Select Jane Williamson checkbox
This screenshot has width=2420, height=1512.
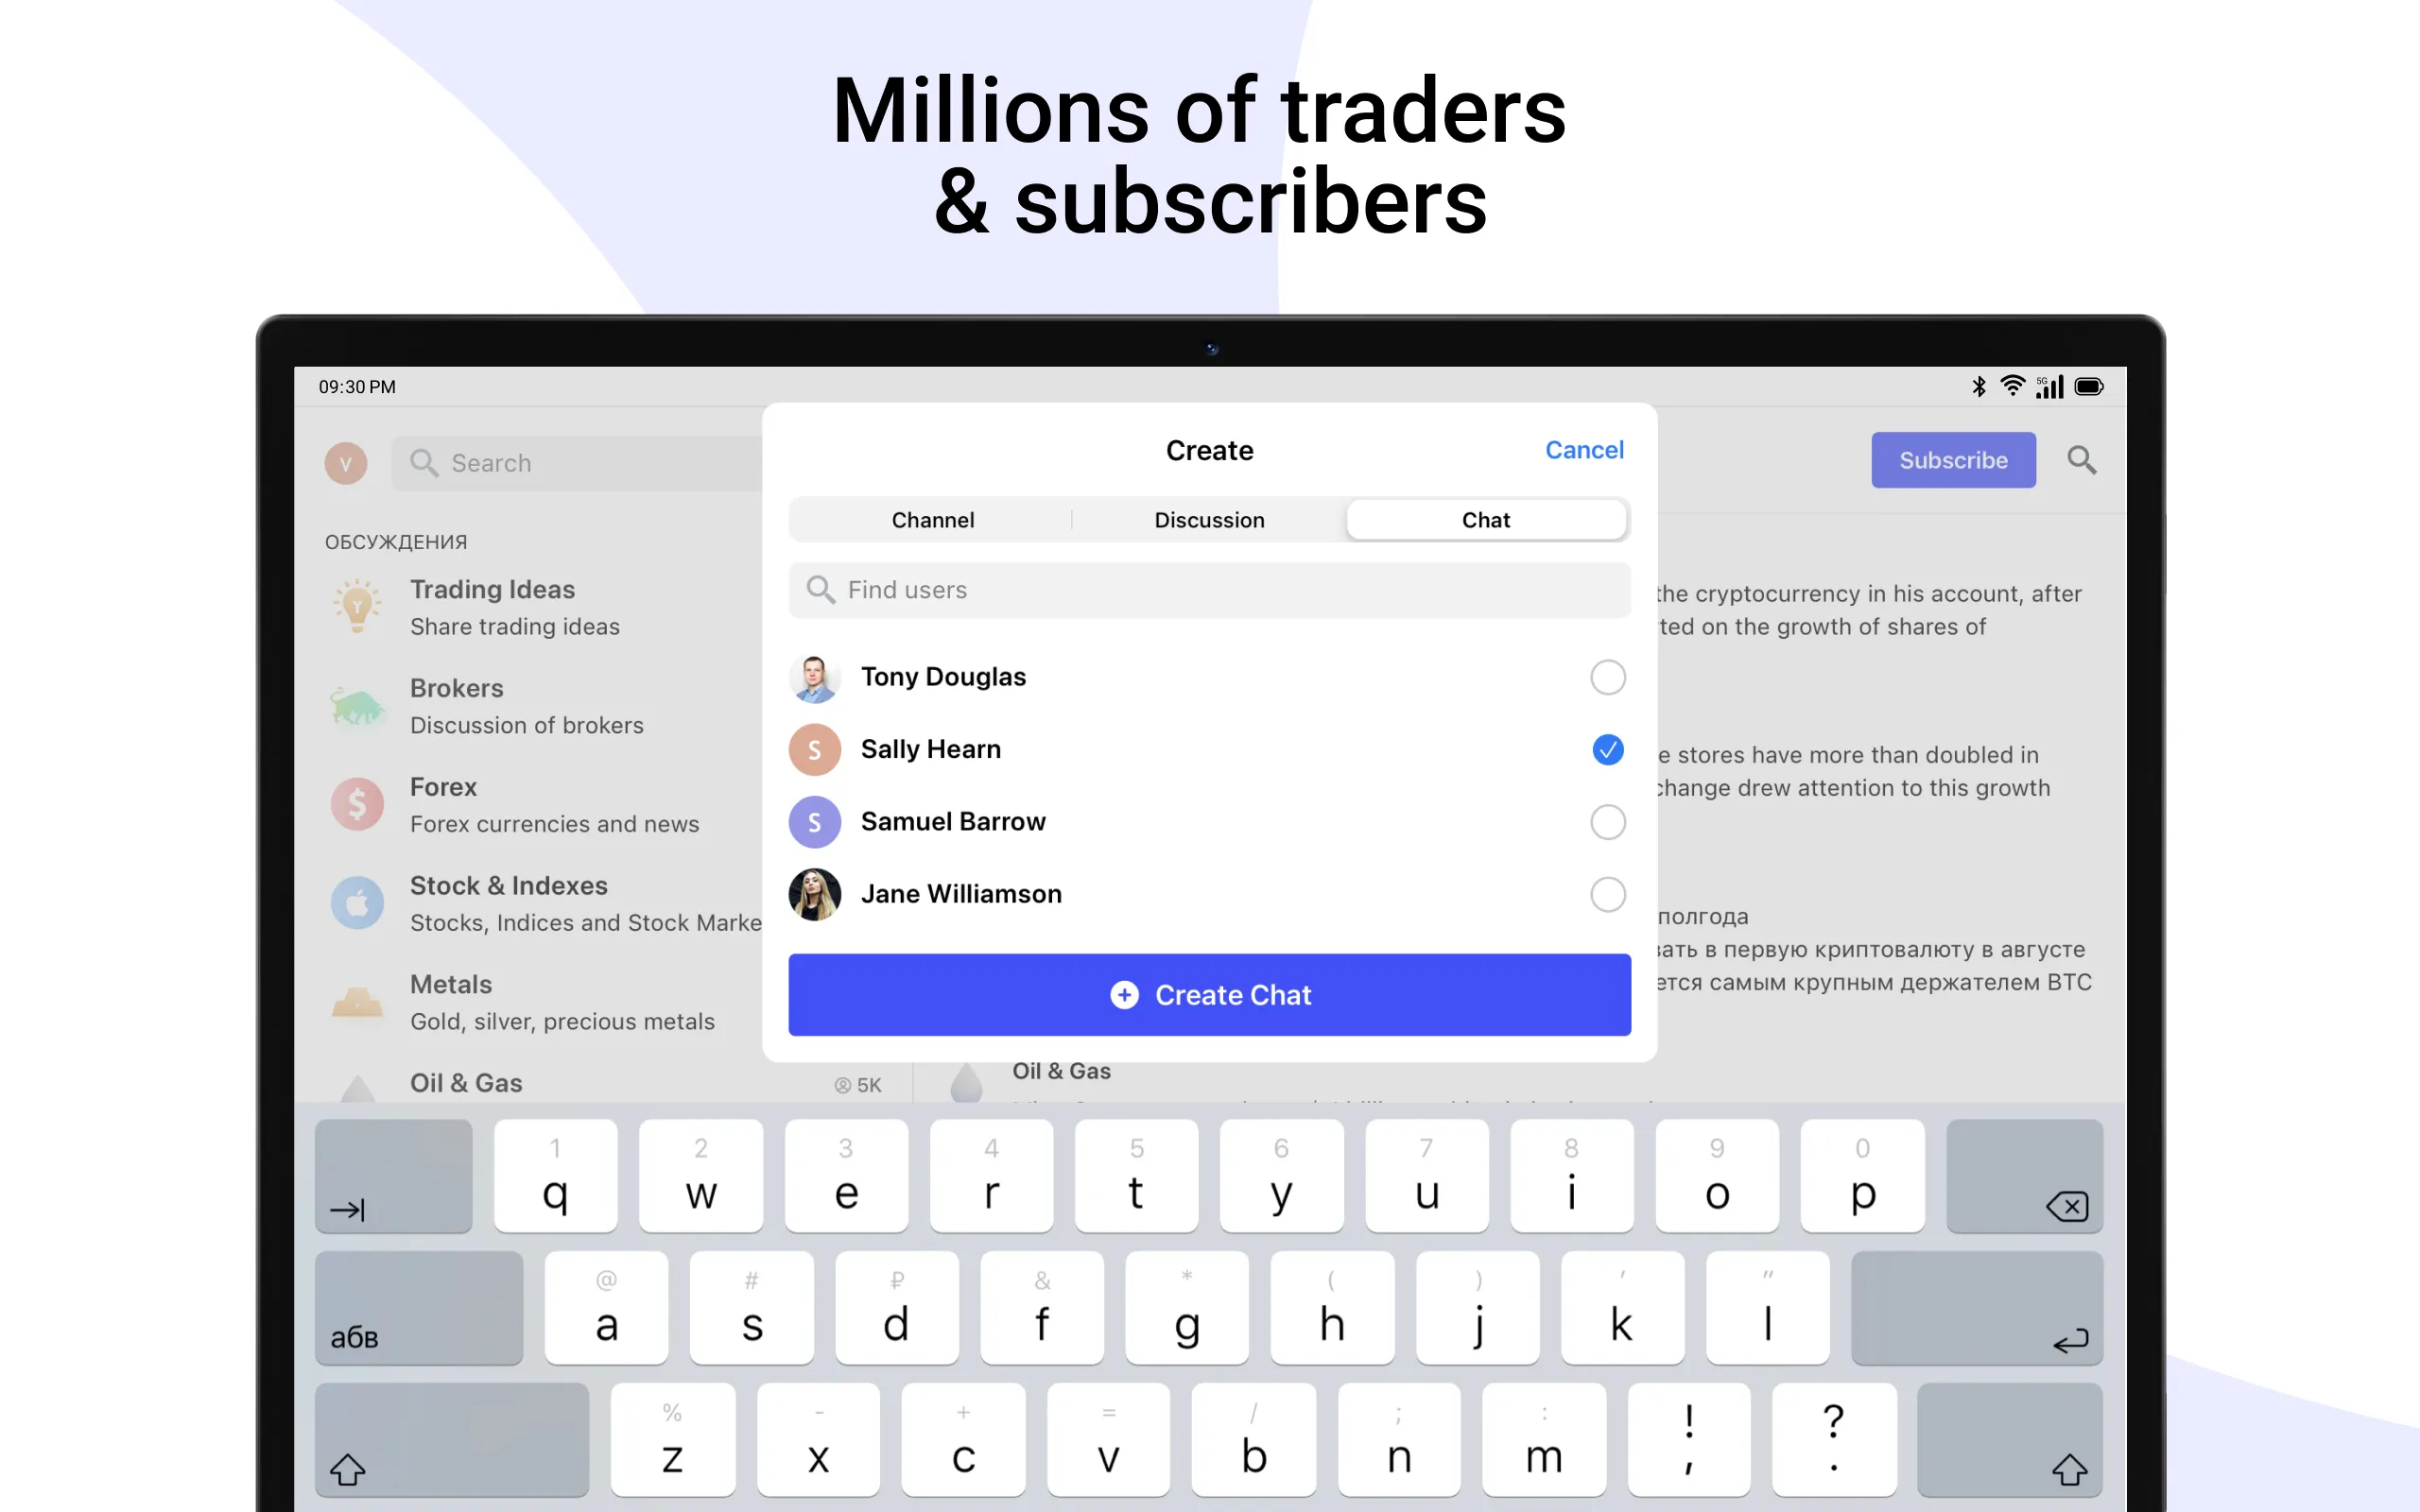pyautogui.click(x=1604, y=890)
